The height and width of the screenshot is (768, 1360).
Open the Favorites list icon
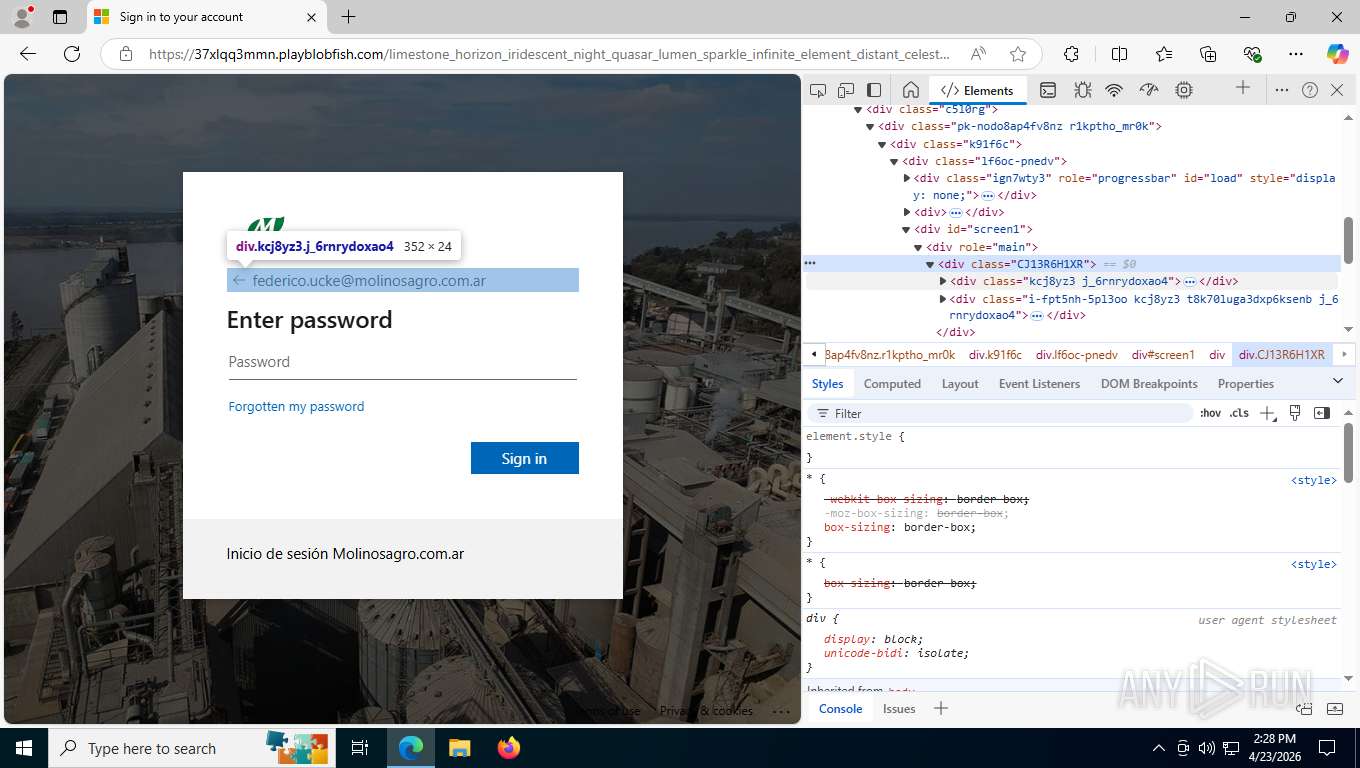[x=1164, y=54]
